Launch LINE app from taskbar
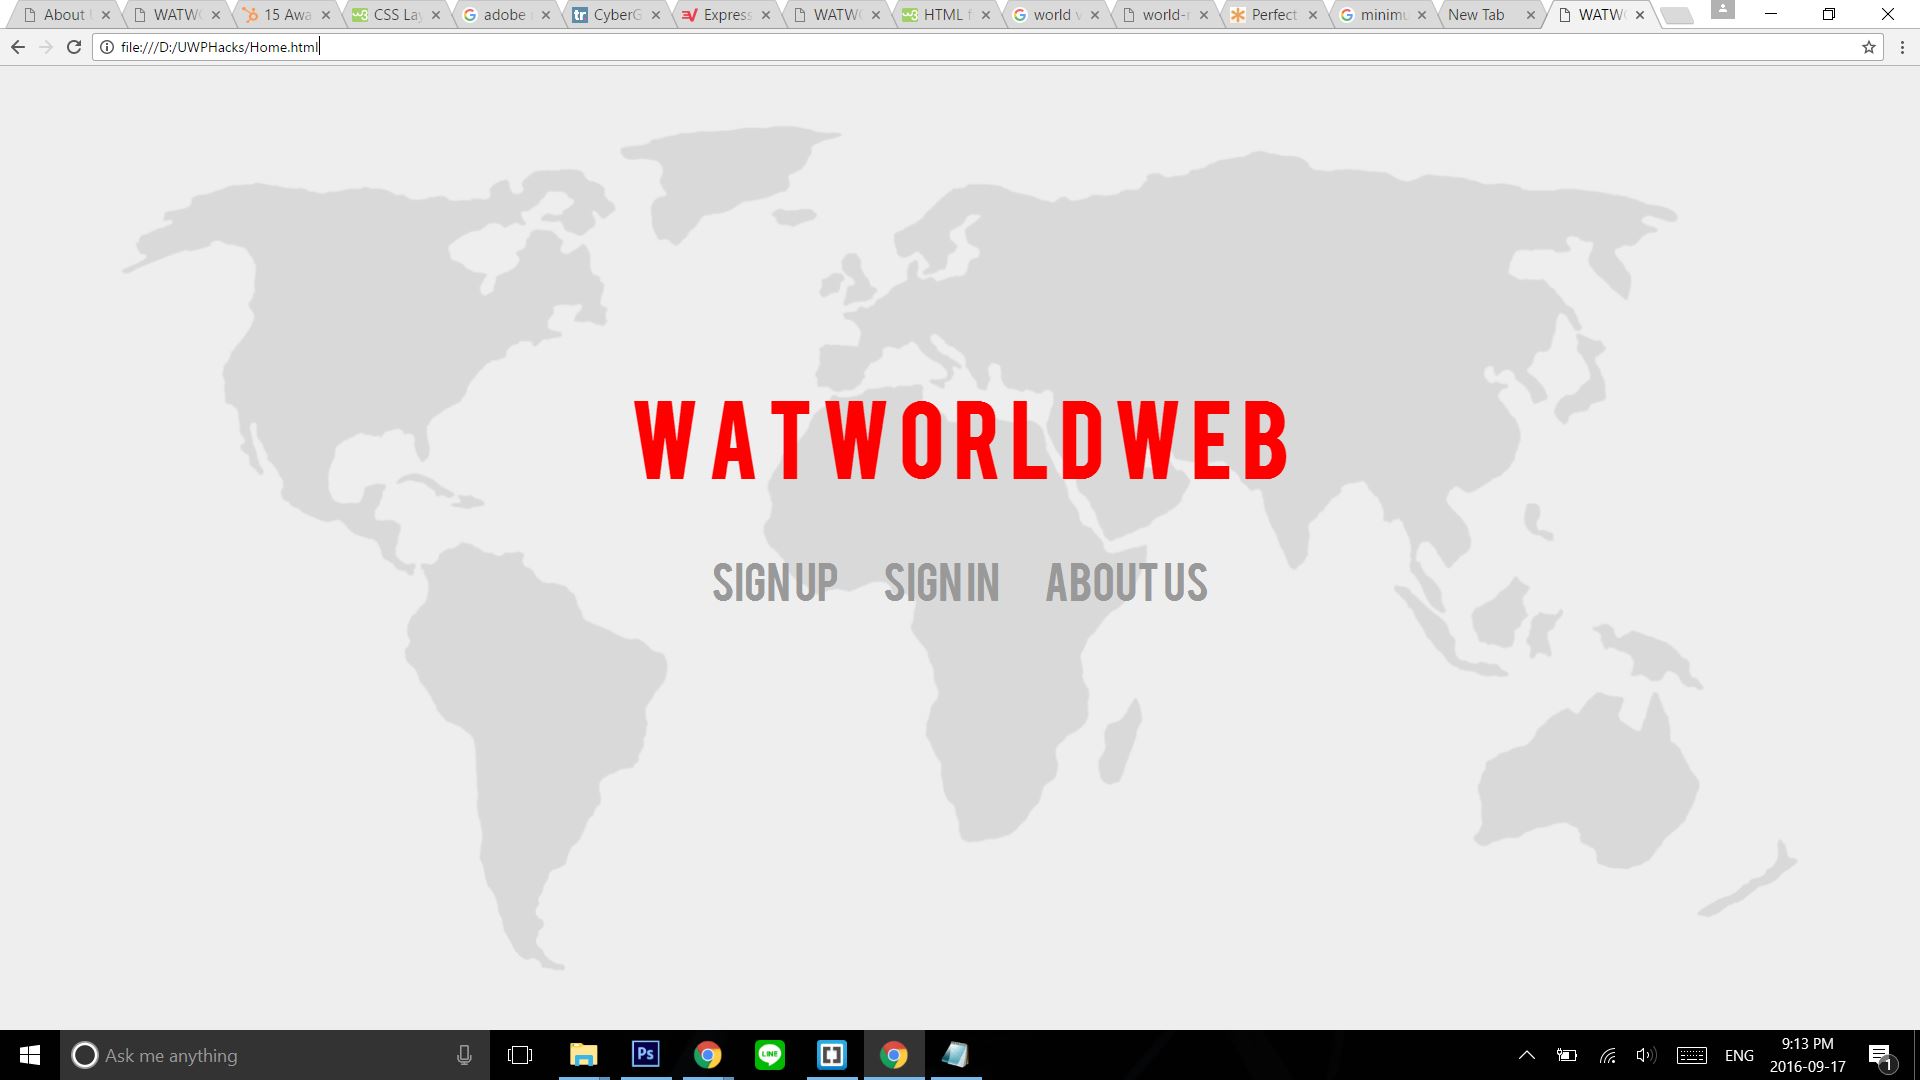 pyautogui.click(x=769, y=1055)
